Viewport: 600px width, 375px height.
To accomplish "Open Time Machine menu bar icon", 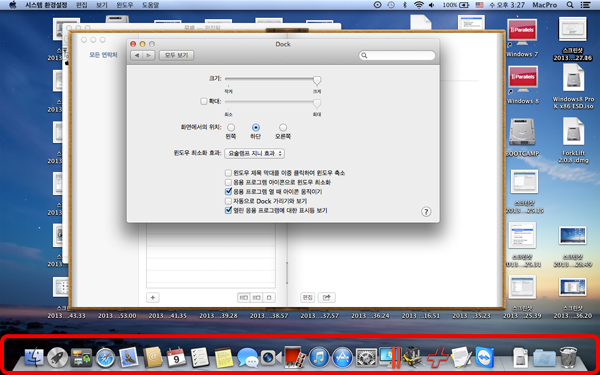I will tap(391, 5).
